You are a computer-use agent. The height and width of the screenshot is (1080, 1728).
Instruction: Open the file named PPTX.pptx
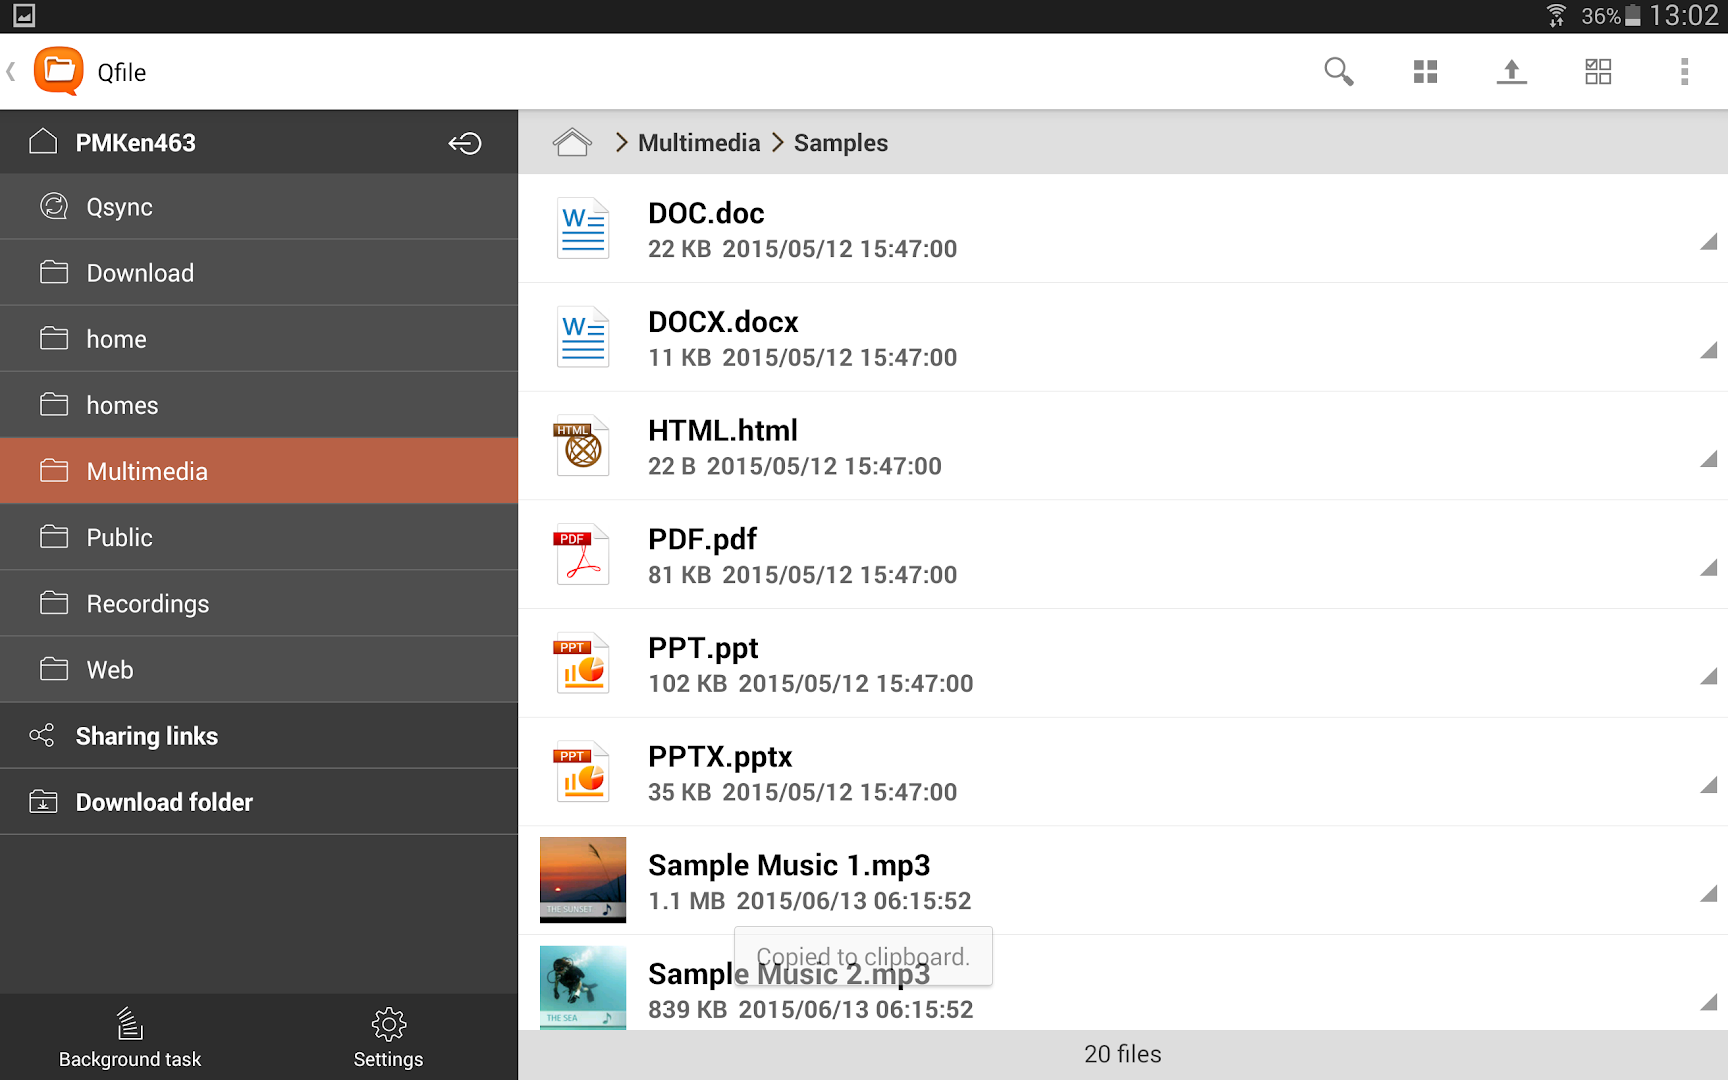(720, 757)
